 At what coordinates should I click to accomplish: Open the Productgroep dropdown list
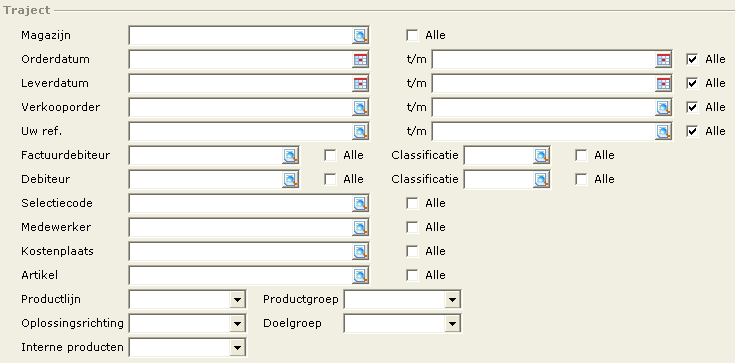click(452, 299)
